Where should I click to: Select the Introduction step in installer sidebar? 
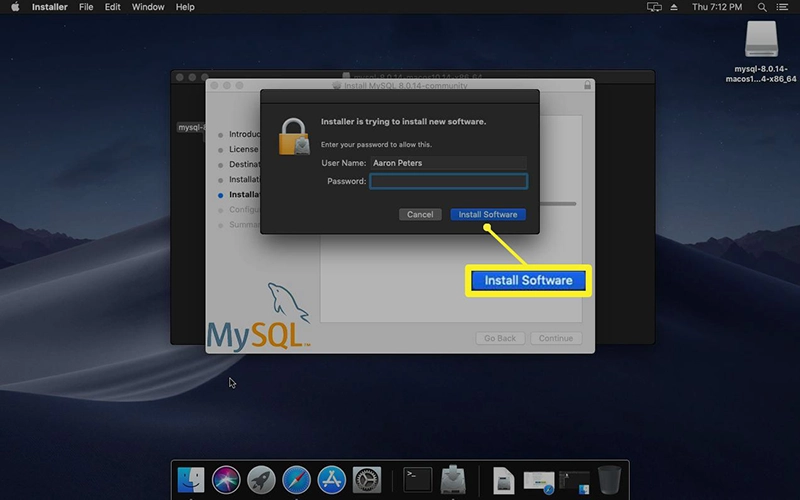tap(244, 134)
